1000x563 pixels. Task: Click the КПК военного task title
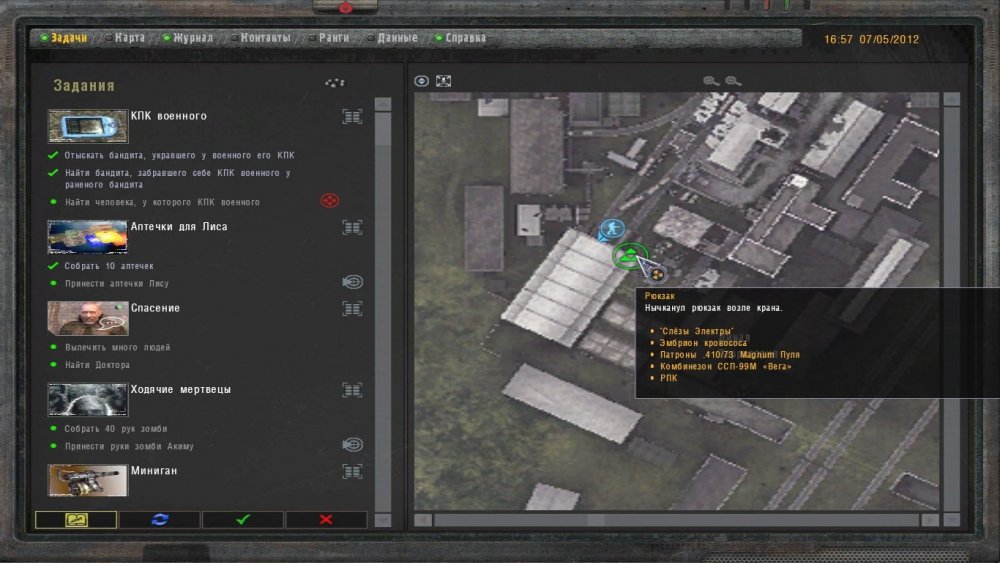168,116
